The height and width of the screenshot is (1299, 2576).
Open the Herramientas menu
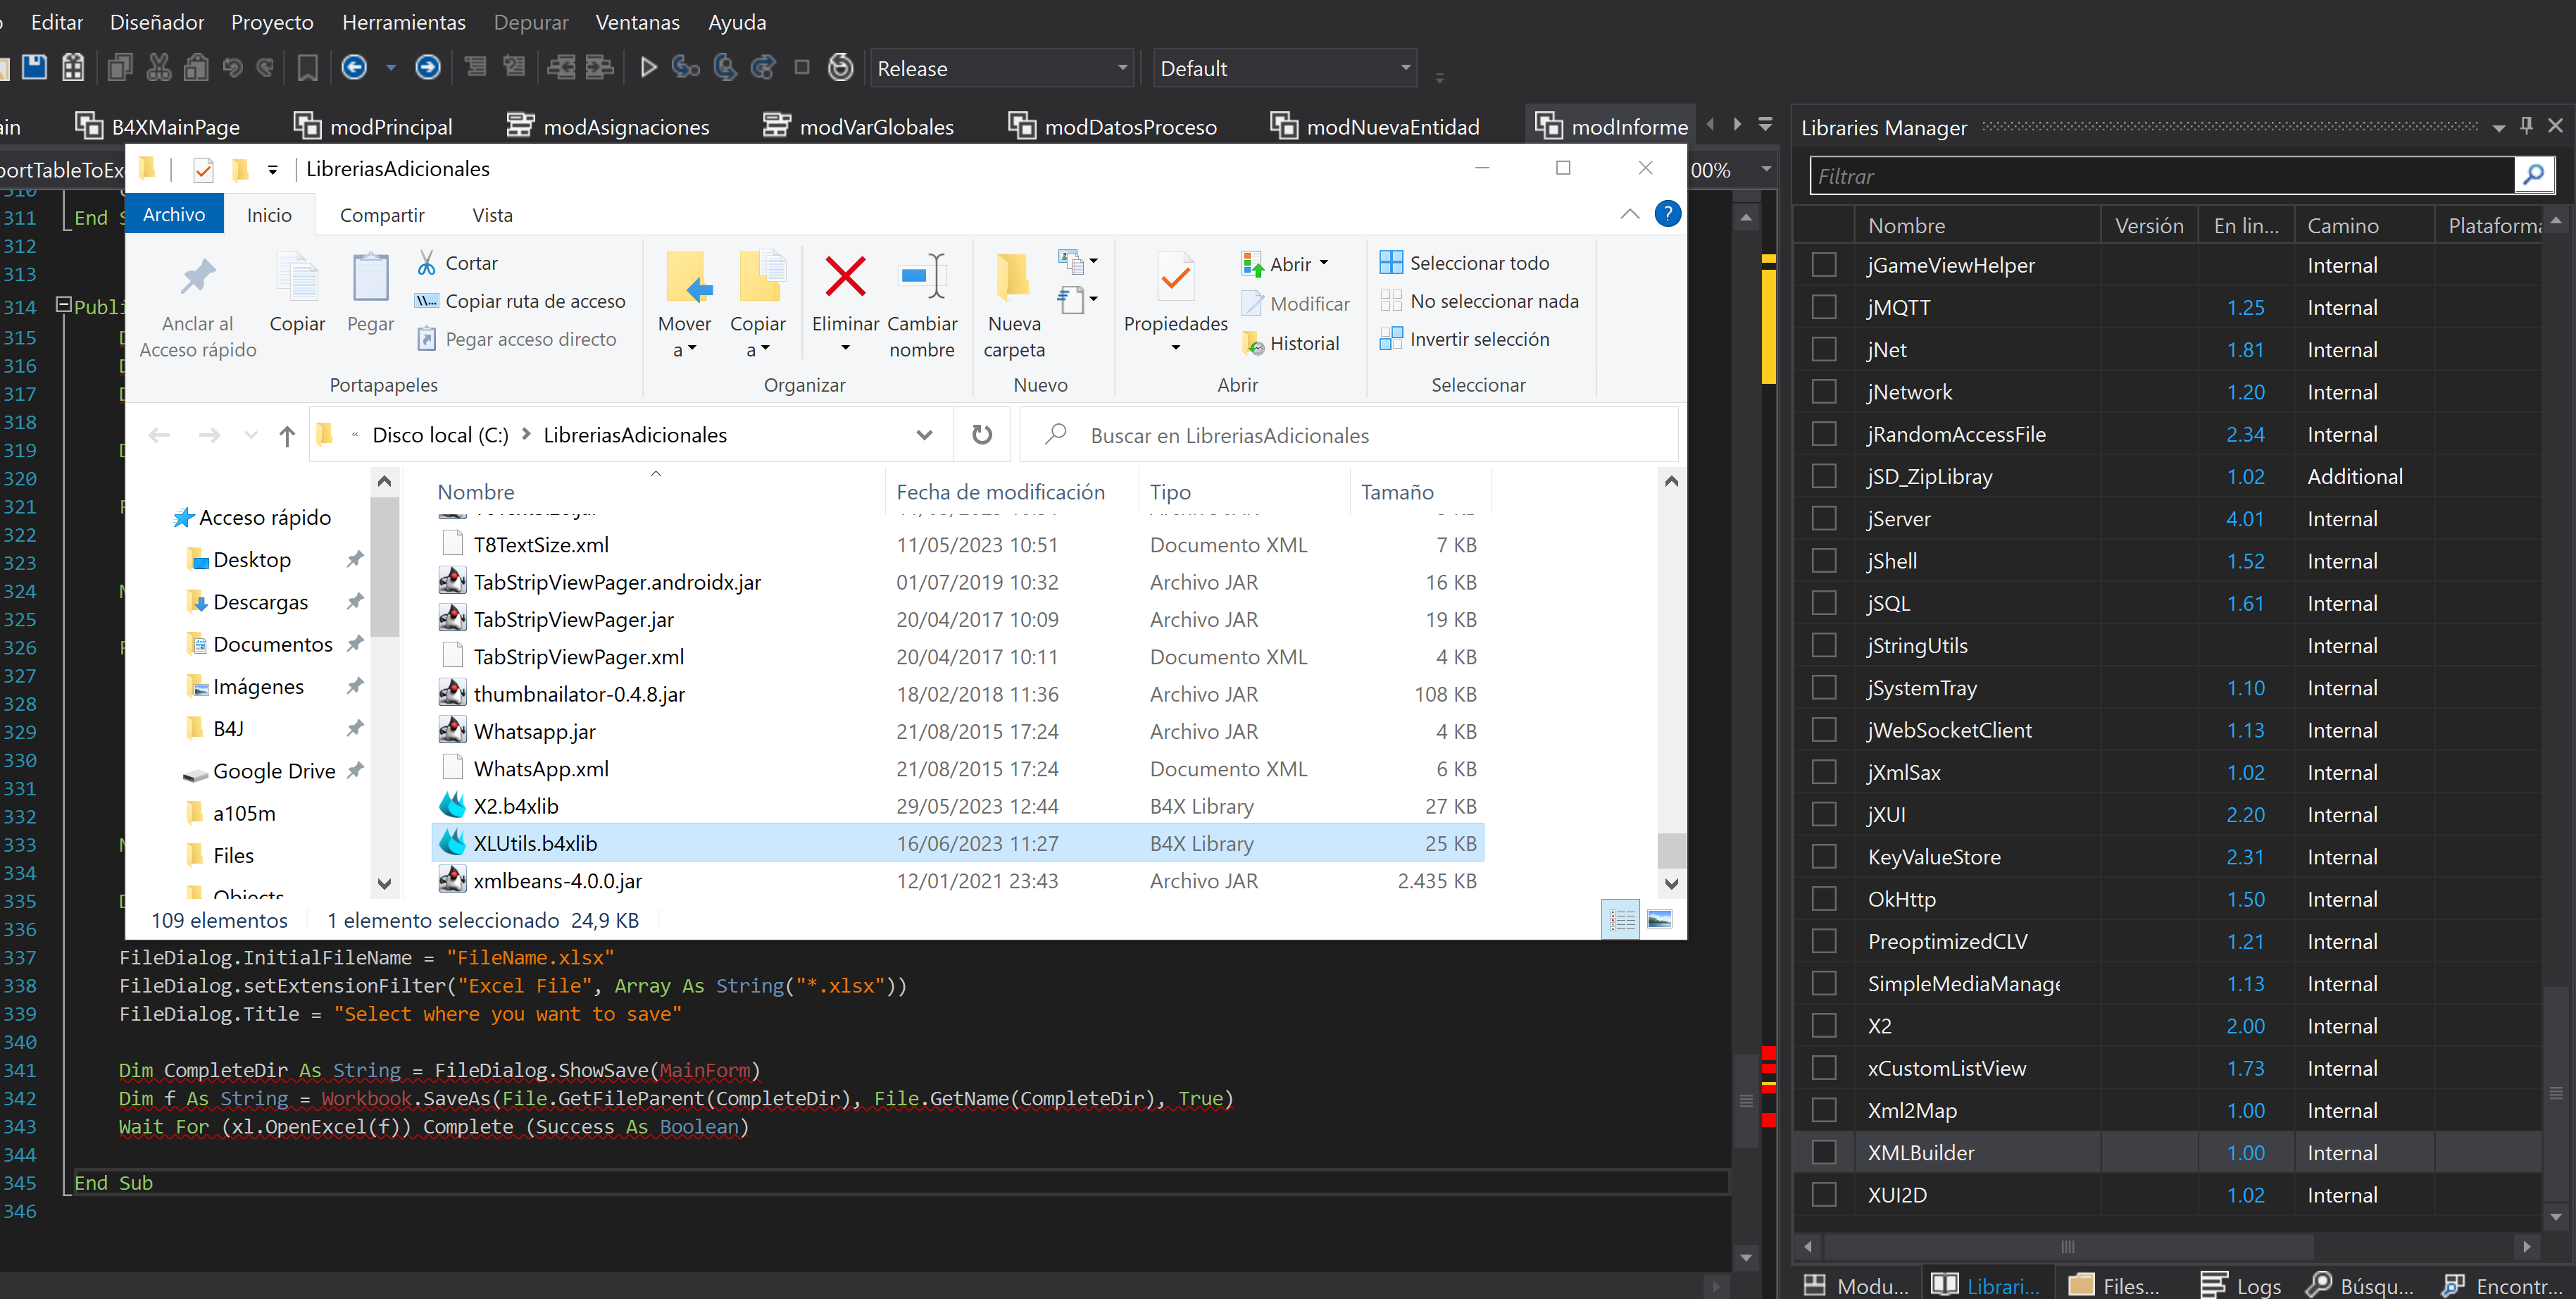click(x=403, y=22)
